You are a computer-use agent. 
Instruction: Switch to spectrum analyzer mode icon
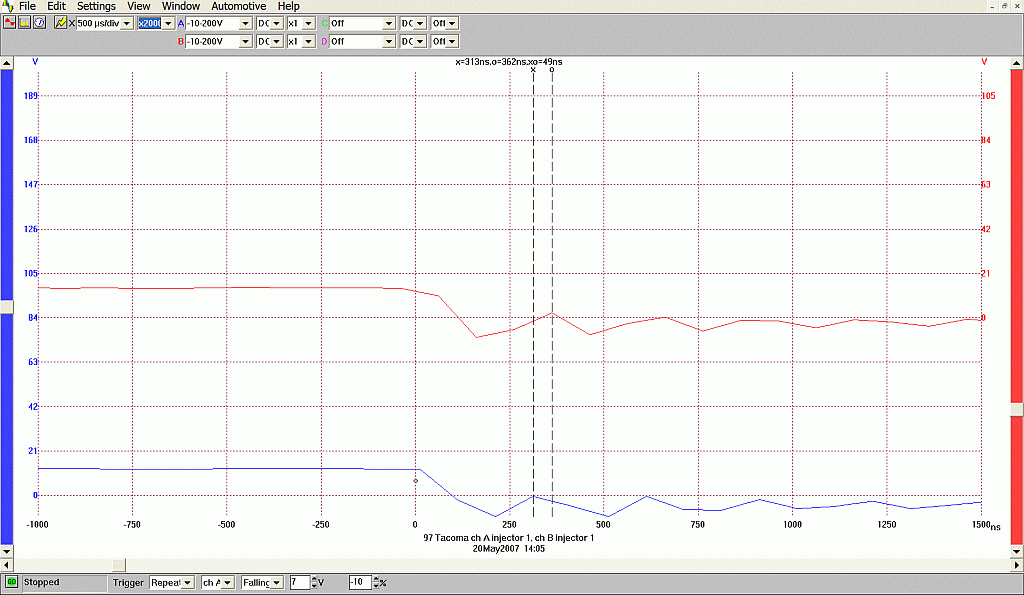(x=25, y=23)
